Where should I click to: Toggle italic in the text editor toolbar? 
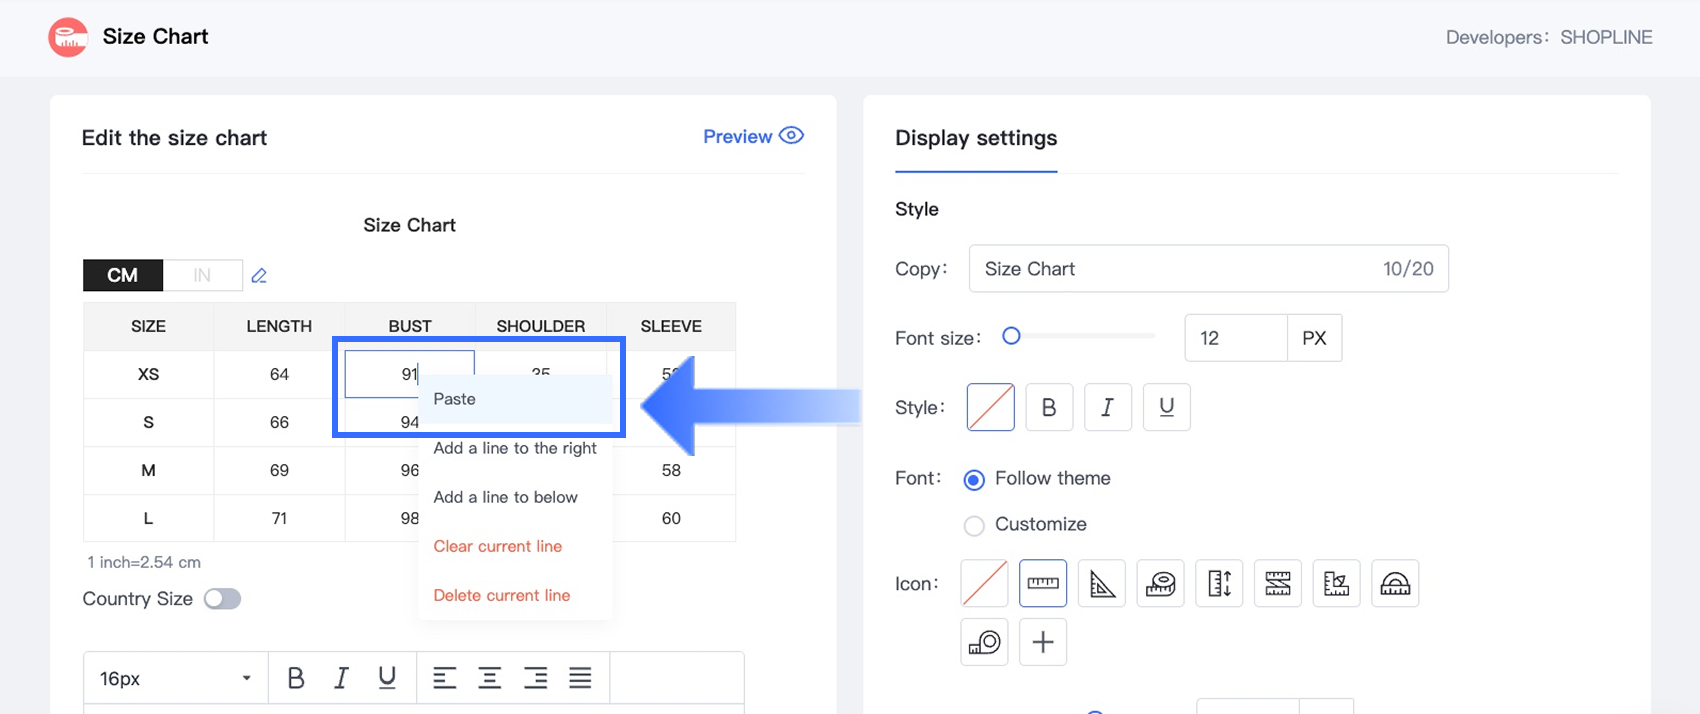click(x=341, y=678)
